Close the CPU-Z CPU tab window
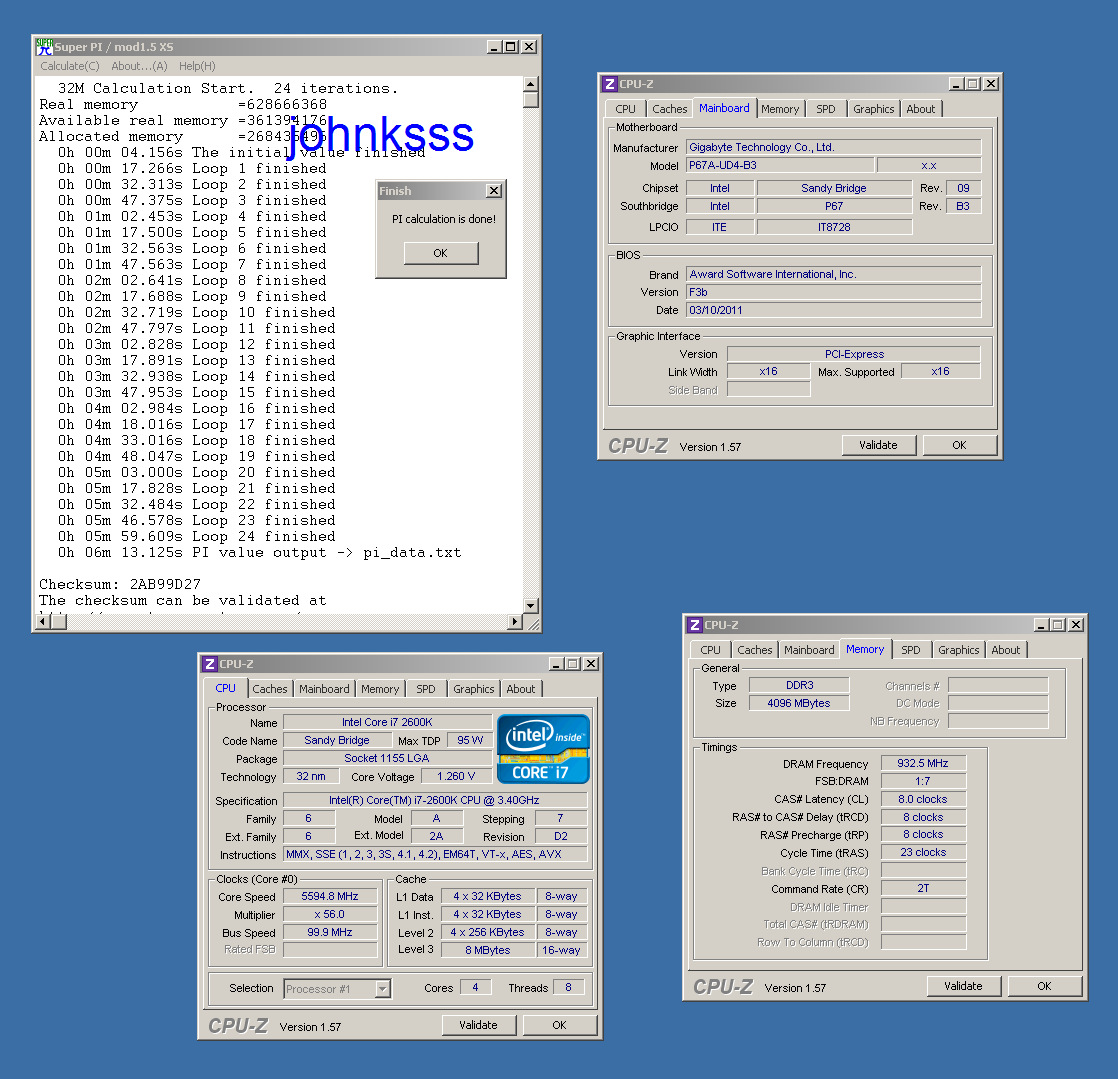Image resolution: width=1118 pixels, height=1079 pixels. 590,664
